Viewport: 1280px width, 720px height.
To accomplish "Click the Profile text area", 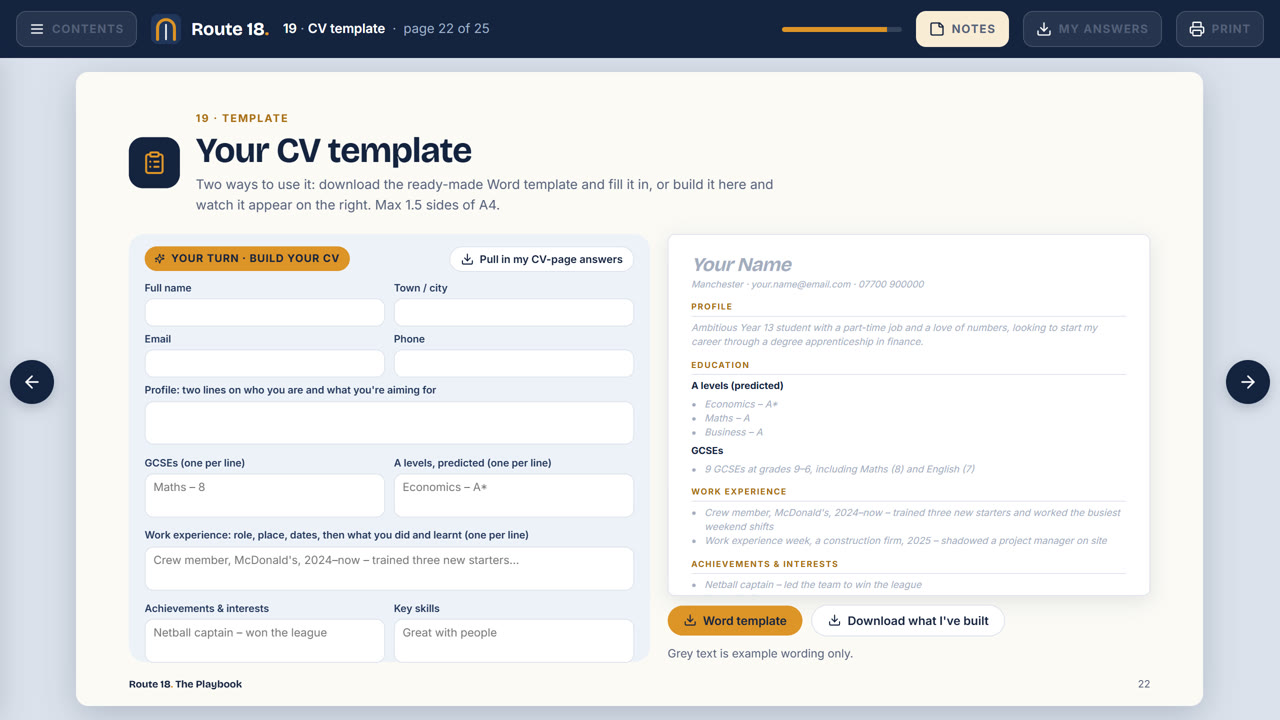I will 389,423.
